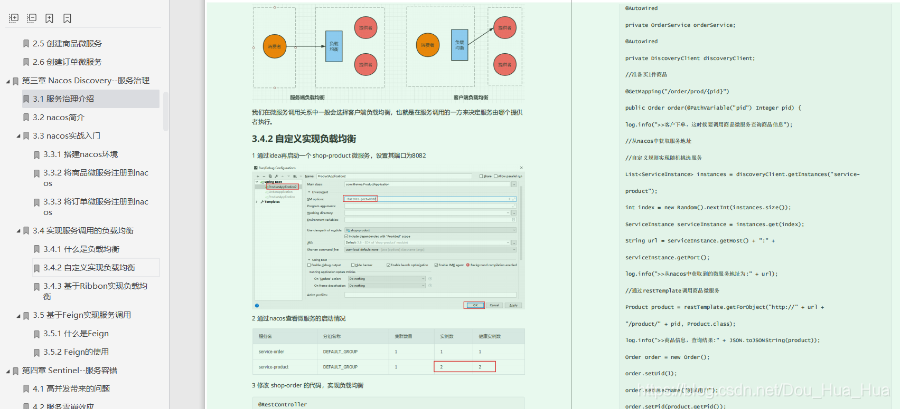Click the line ServiceInstance serviceInstance = instances.get(index);
The height and width of the screenshot is (409, 900).
[x=715, y=224]
